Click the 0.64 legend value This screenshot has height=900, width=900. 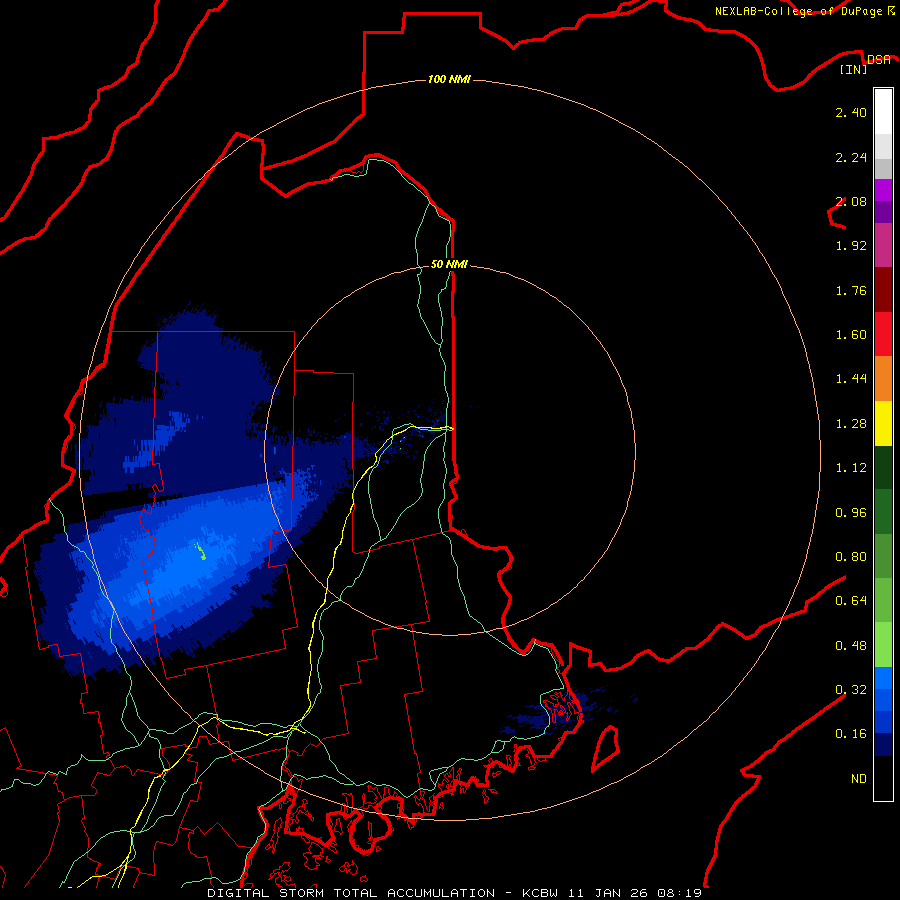pyautogui.click(x=851, y=601)
